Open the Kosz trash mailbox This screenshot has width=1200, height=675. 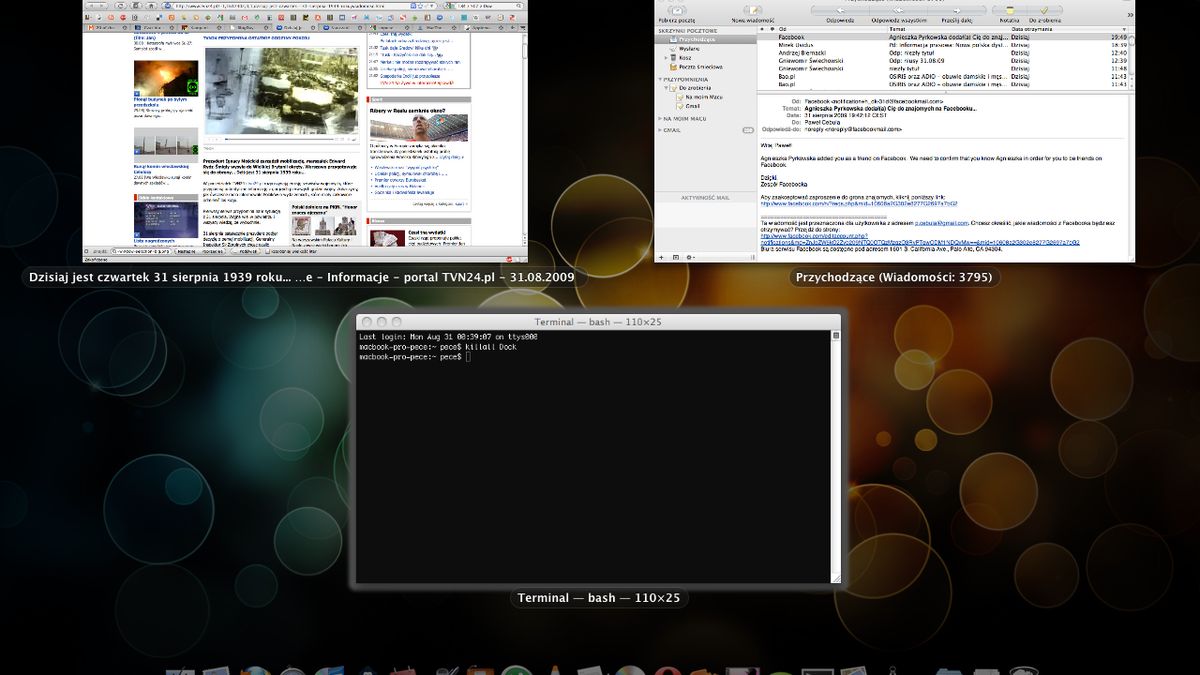[688, 58]
